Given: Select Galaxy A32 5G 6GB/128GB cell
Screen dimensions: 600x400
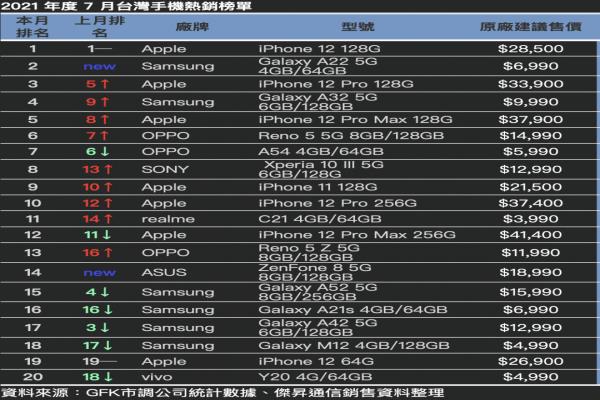Looking at the screenshot, I should 318,102.
